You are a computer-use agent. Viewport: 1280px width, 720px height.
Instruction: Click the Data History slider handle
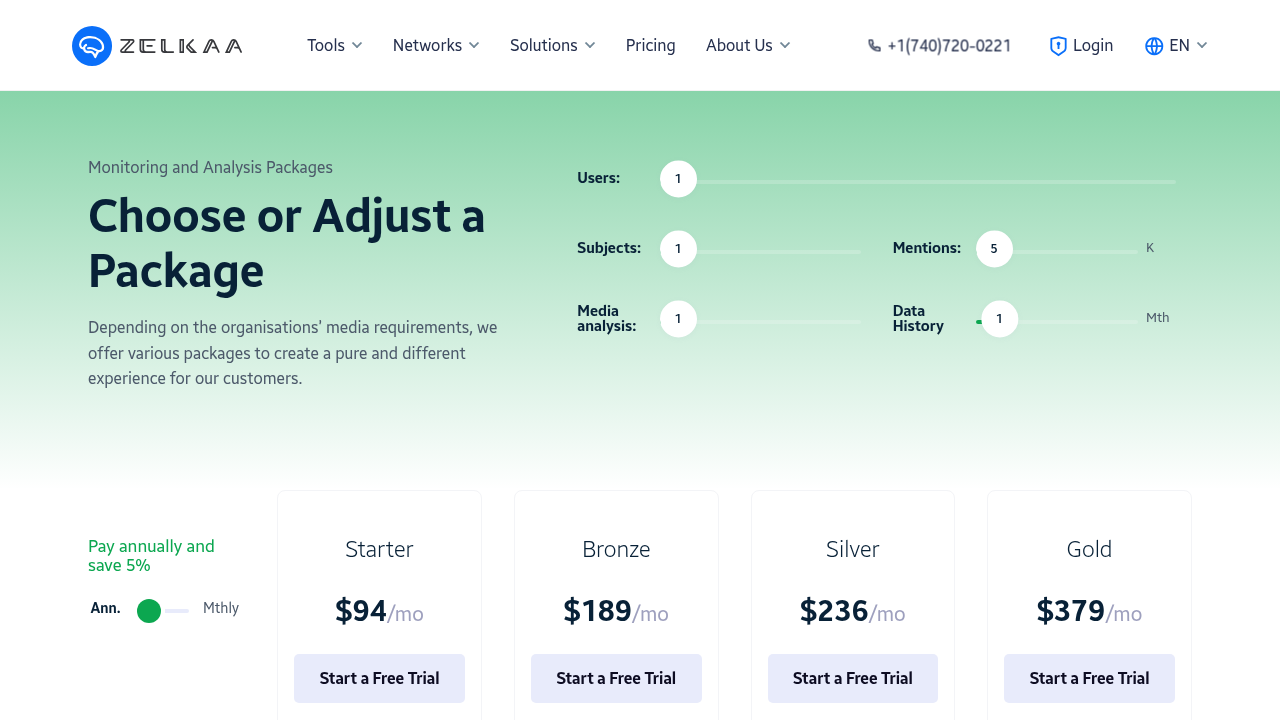coord(999,319)
